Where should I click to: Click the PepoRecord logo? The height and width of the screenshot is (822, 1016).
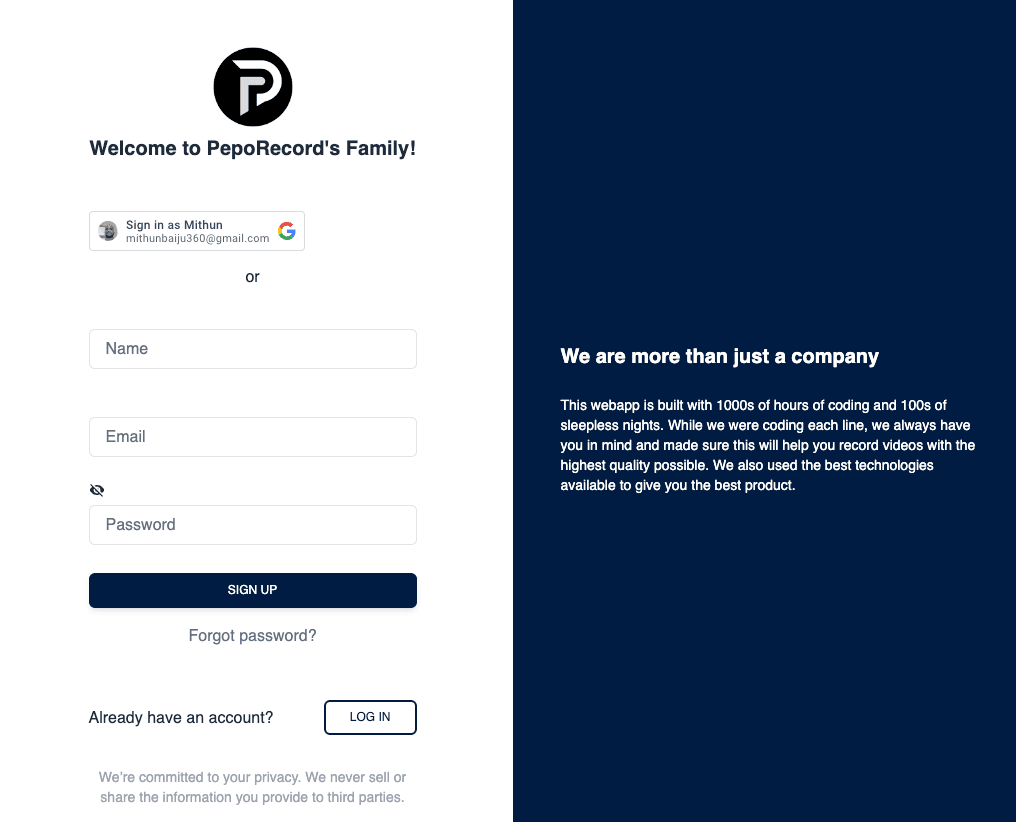[253, 87]
